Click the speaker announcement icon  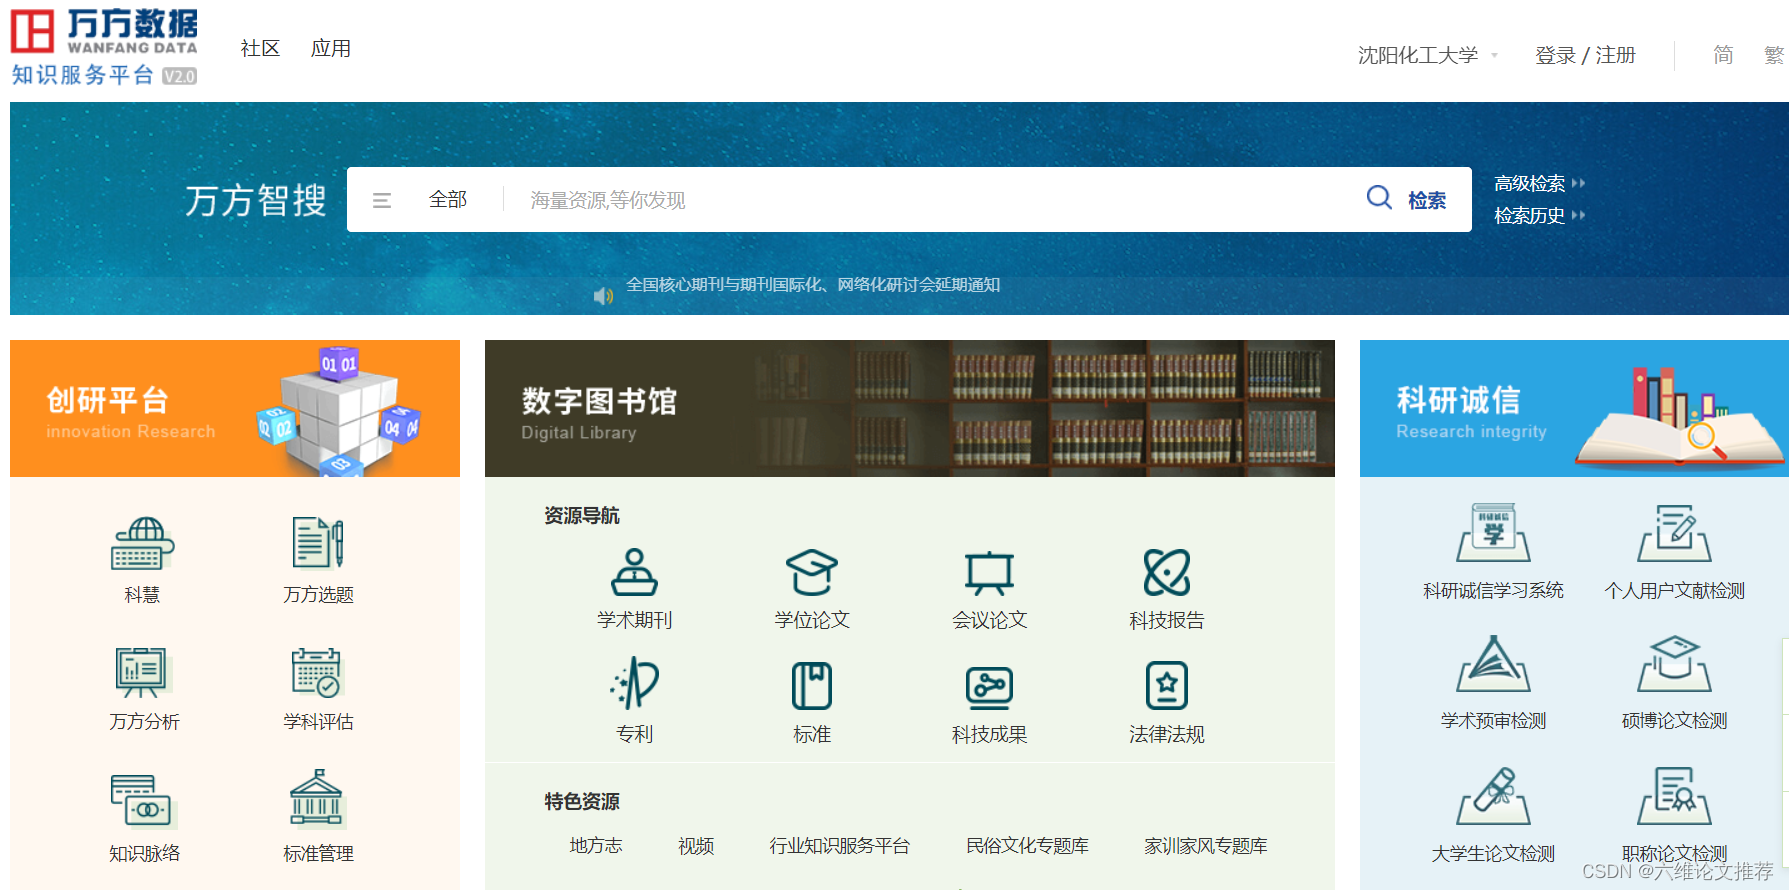pyautogui.click(x=603, y=296)
